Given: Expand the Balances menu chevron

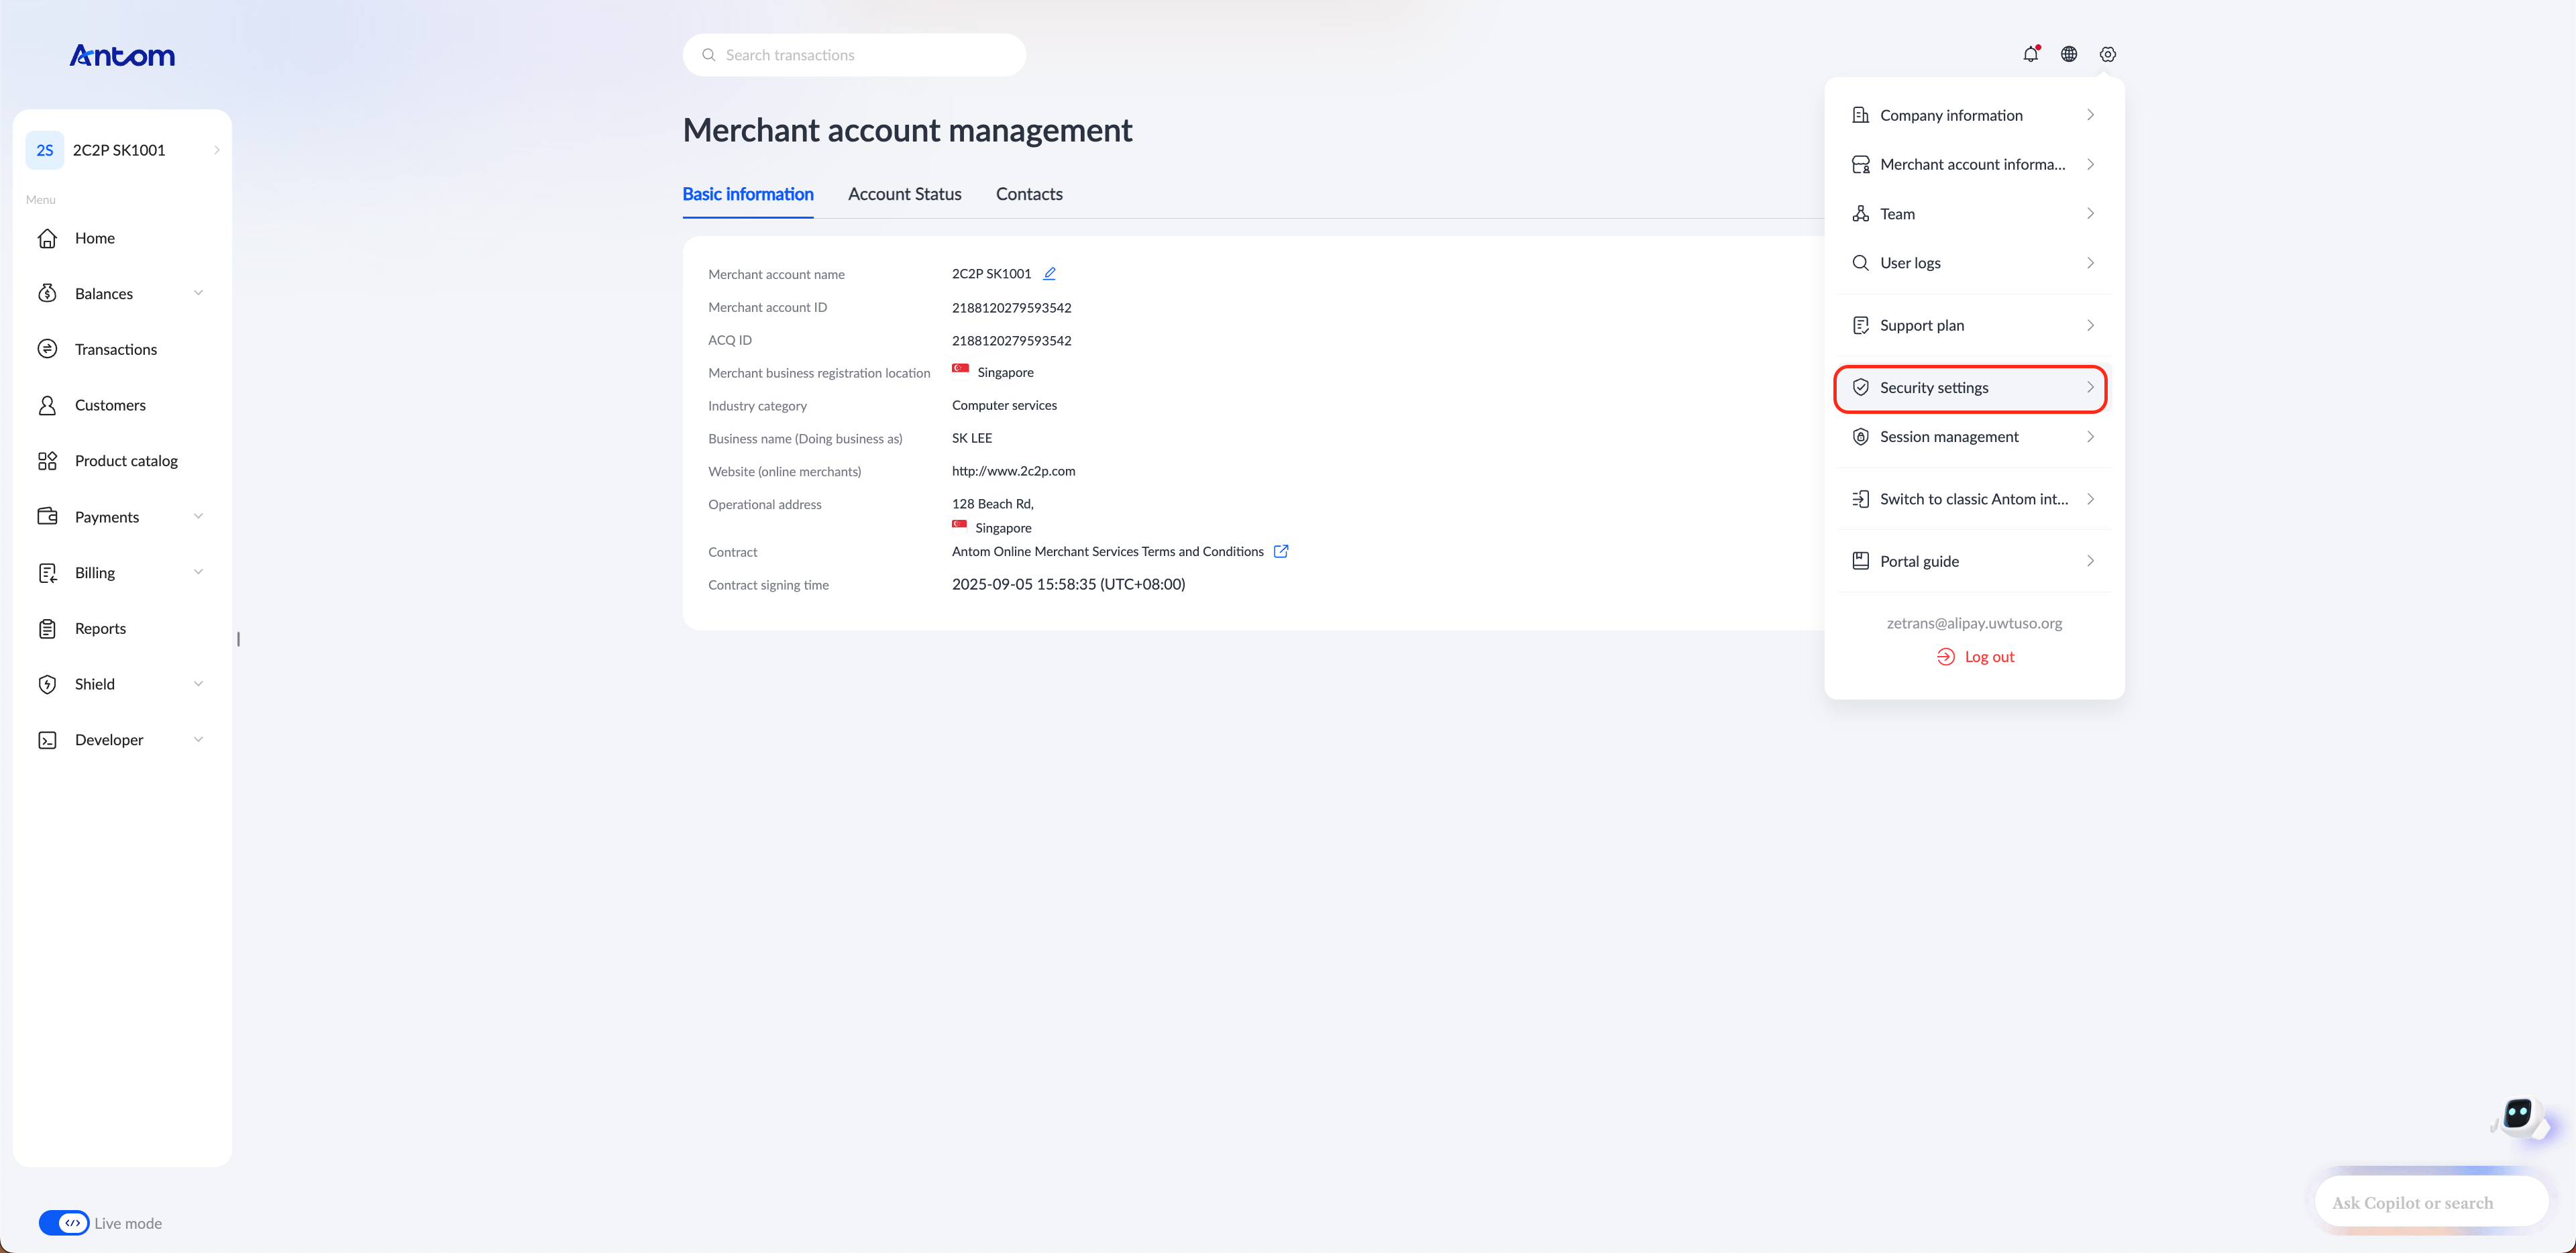Looking at the screenshot, I should click(x=198, y=293).
